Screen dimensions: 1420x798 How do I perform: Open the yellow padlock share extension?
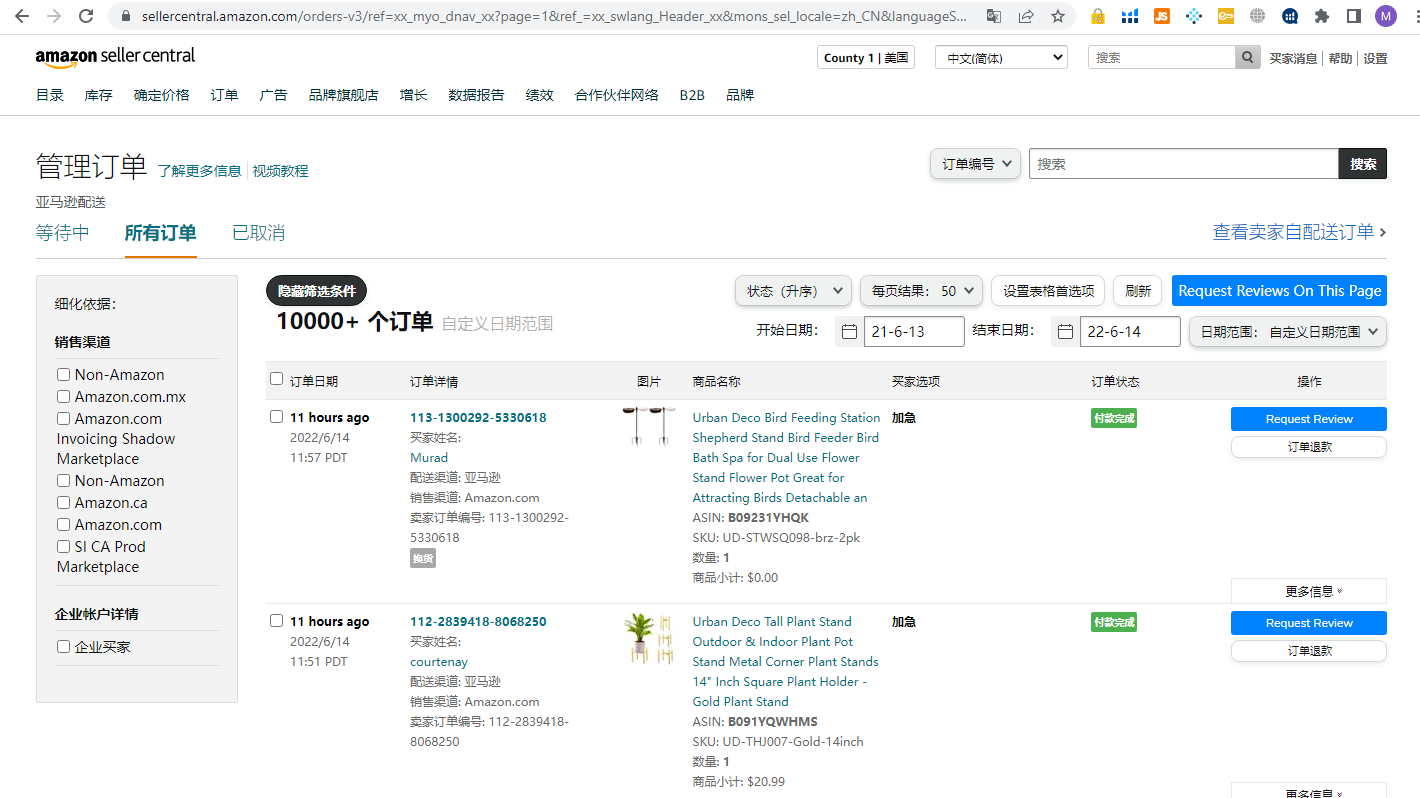tap(1098, 16)
